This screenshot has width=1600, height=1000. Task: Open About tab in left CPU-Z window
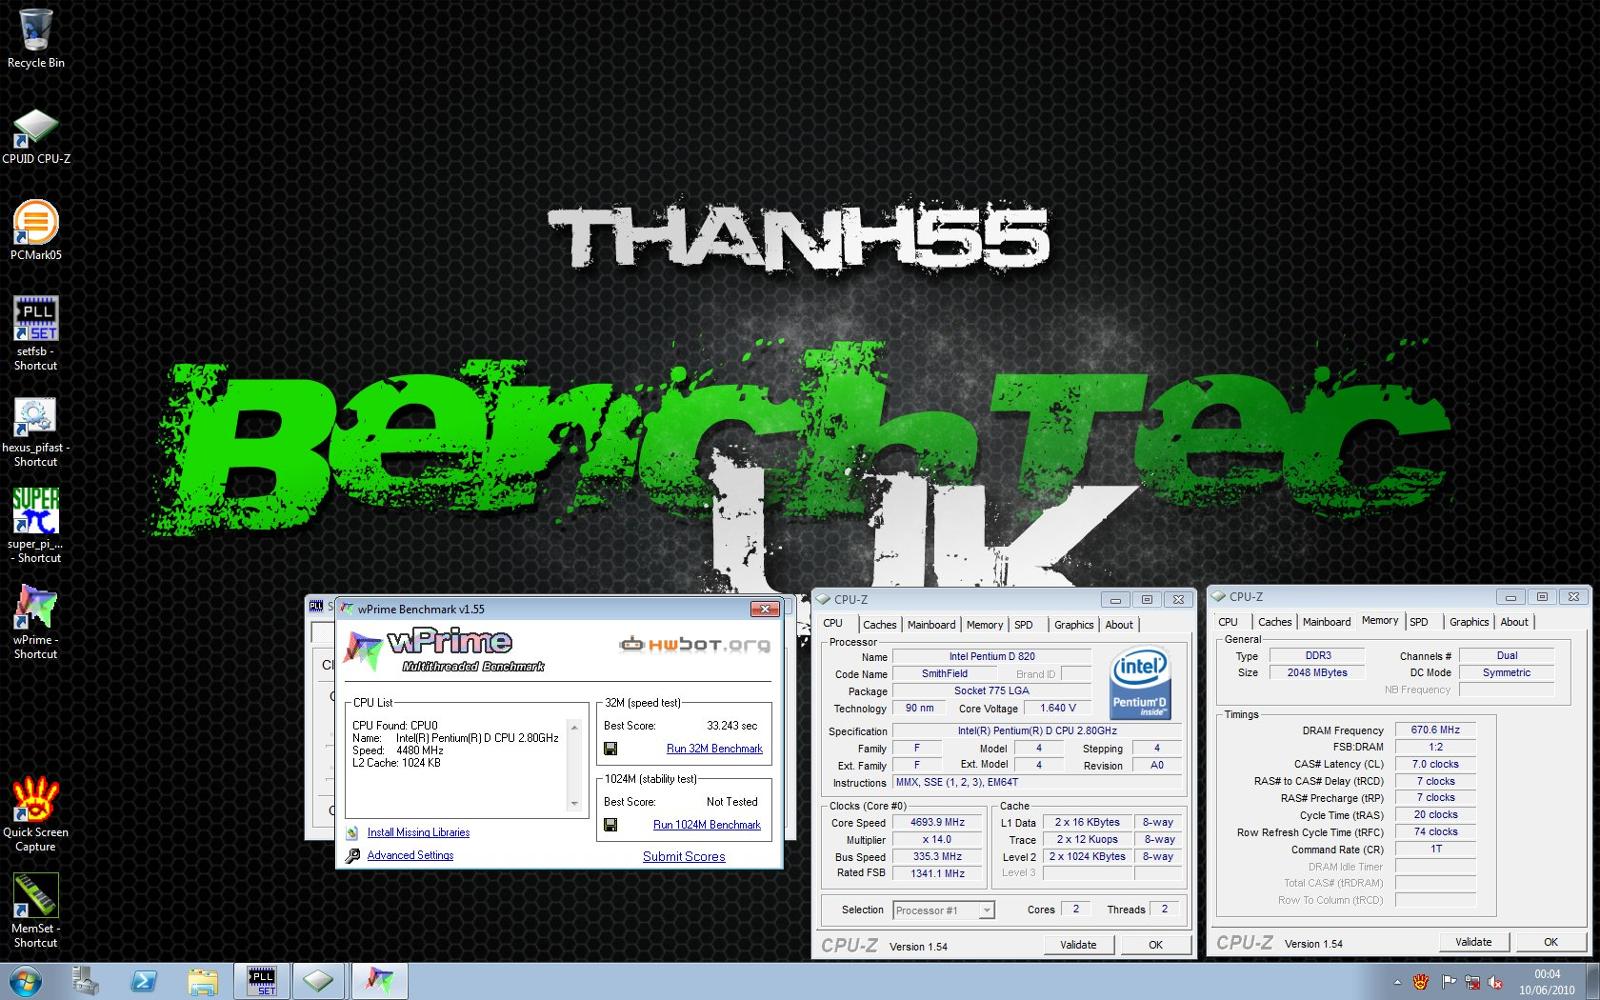pos(1119,625)
